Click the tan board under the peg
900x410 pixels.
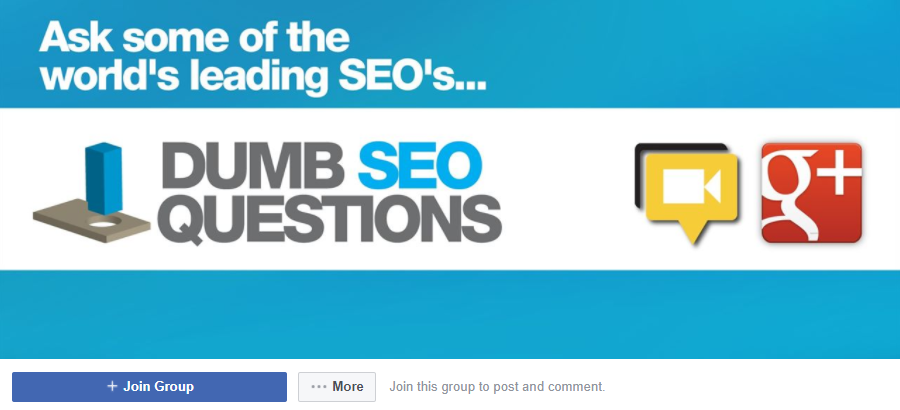pyautogui.click(x=92, y=221)
